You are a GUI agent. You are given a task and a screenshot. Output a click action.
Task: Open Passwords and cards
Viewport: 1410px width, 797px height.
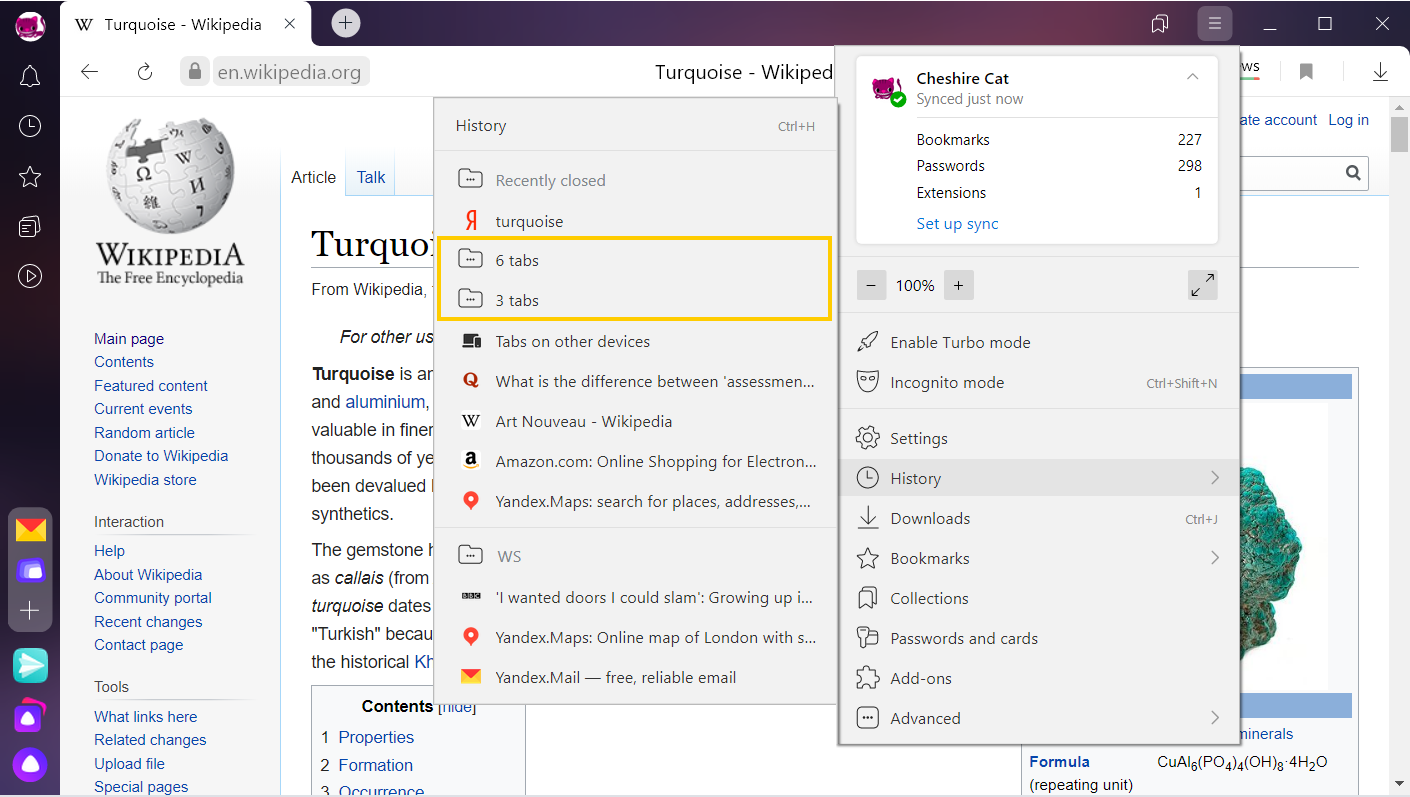1040,638
